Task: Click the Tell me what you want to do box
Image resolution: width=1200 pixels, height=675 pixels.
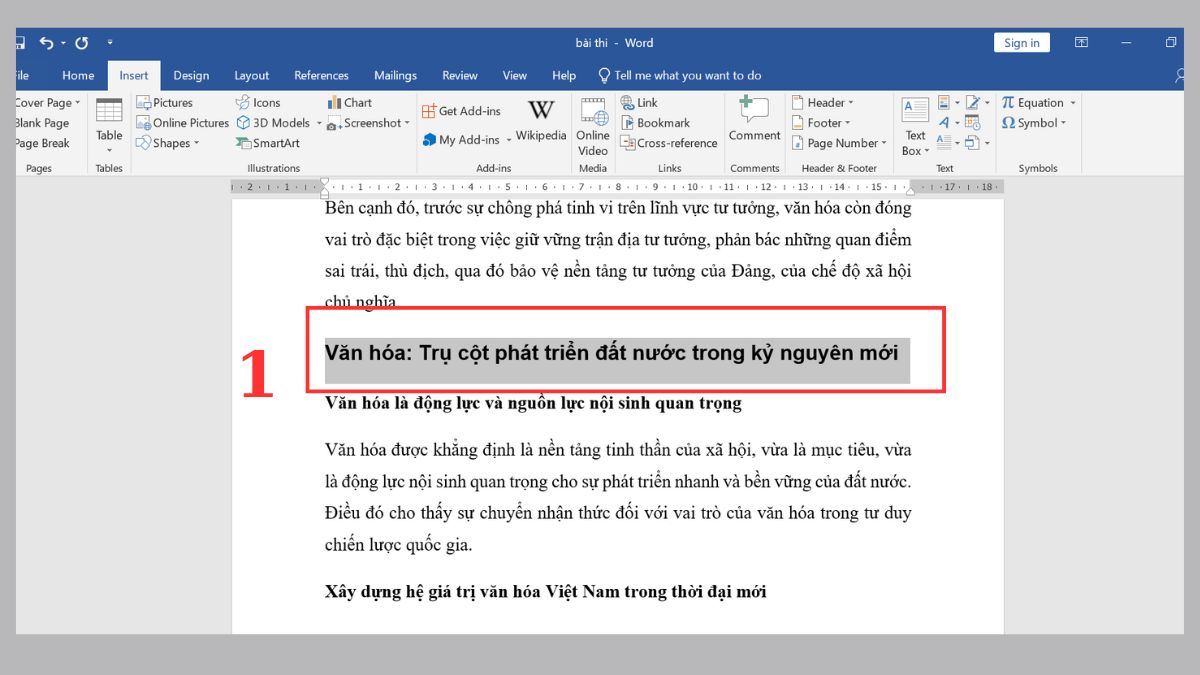Action: (x=686, y=75)
